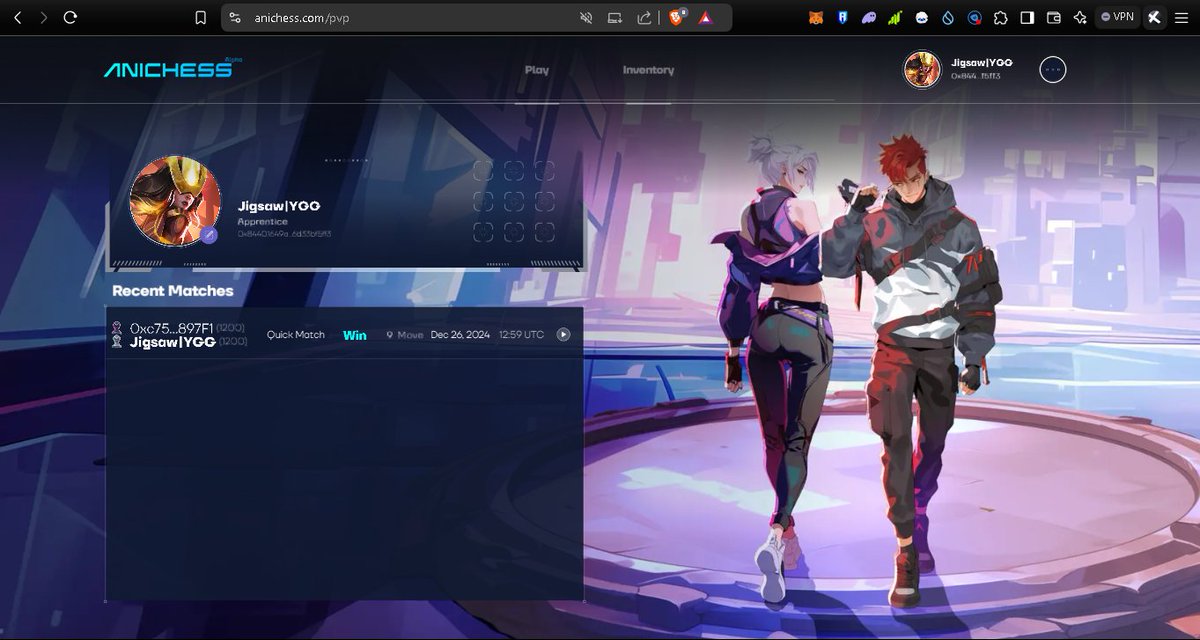Screen dimensions: 1200x640
Task: Open the blue shield extension icon
Action: pyautogui.click(x=843, y=18)
